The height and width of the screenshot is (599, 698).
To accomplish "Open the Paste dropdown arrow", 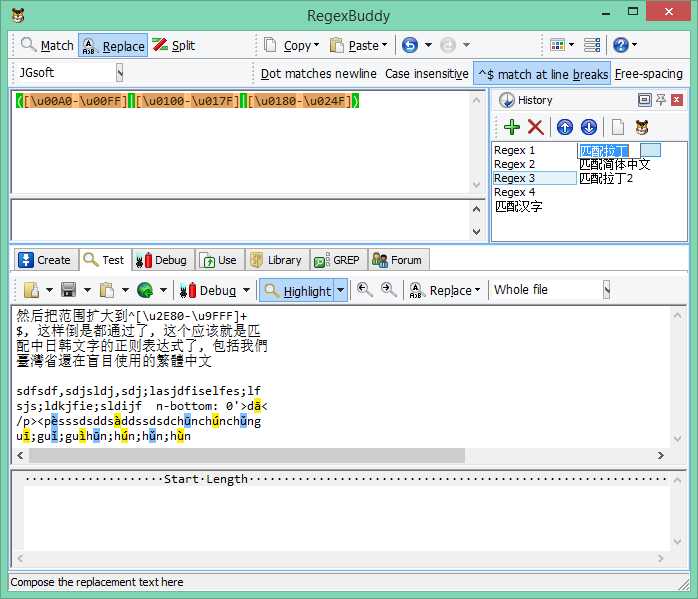I will (385, 45).
